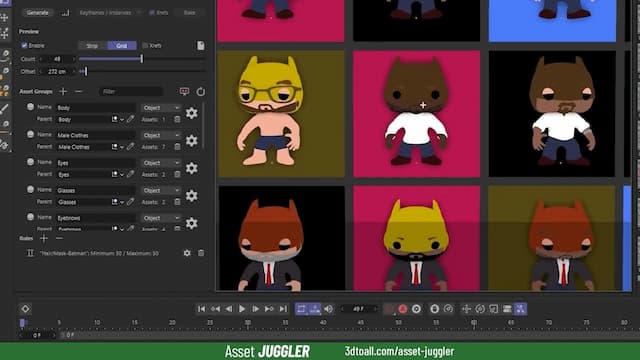Image resolution: width=640 pixels, height=360 pixels.
Task: Remove asset group with minus icon
Action: 79,91
